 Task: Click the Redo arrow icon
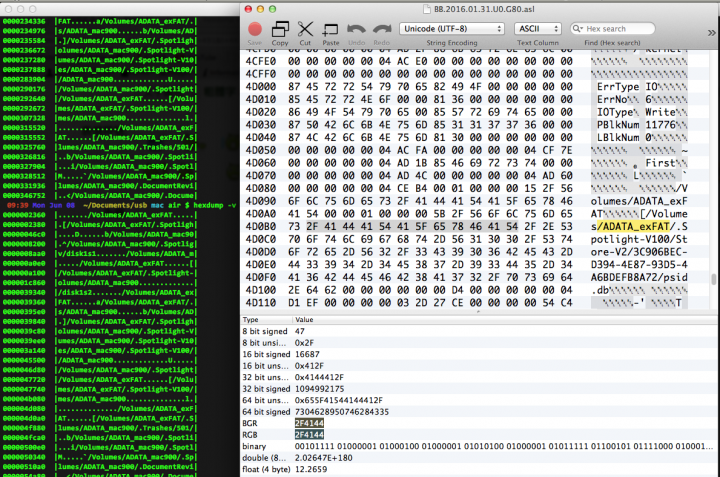[x=382, y=29]
